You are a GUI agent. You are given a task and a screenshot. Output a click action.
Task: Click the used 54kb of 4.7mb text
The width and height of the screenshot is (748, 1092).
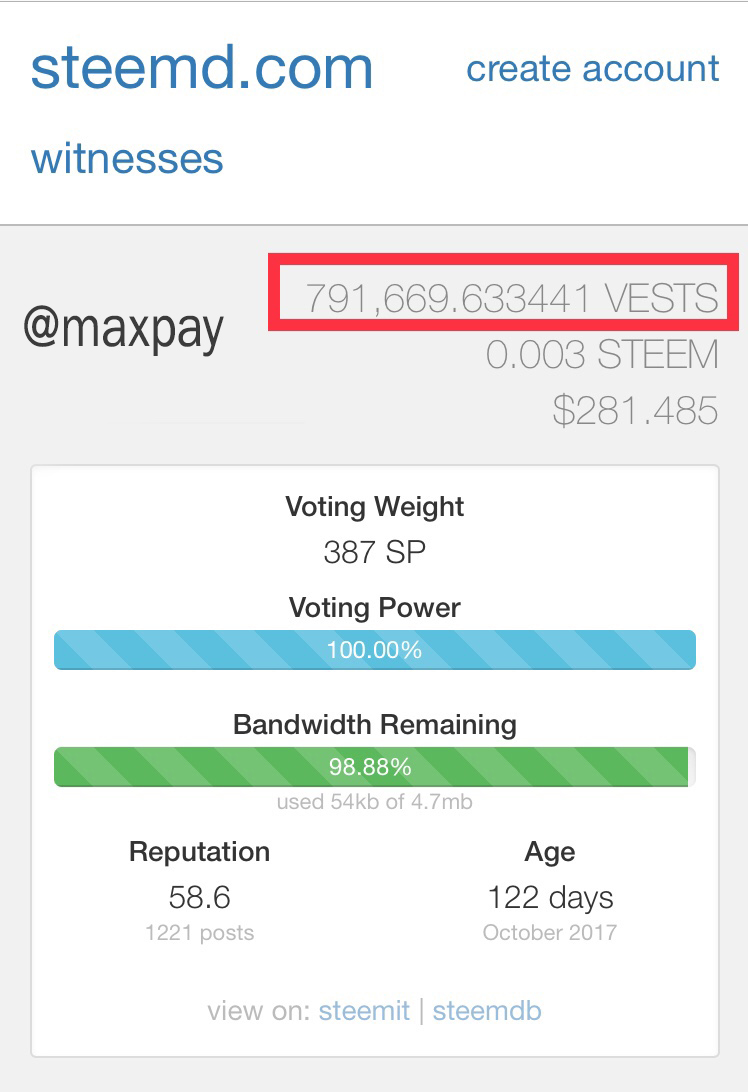click(375, 802)
